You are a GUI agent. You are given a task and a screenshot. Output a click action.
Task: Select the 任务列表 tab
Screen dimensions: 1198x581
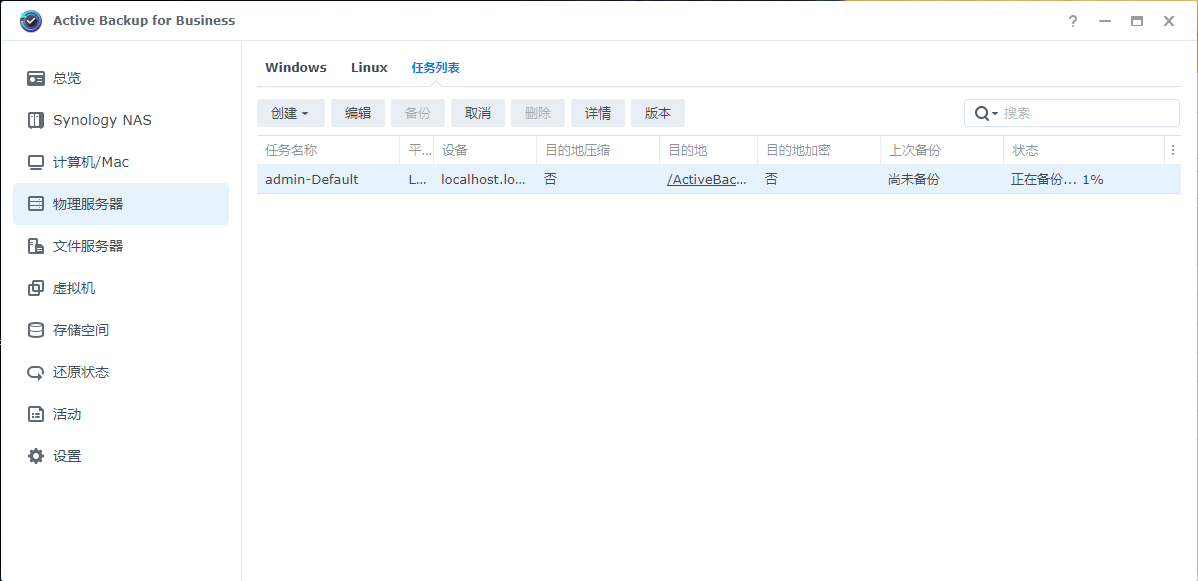[x=435, y=67]
